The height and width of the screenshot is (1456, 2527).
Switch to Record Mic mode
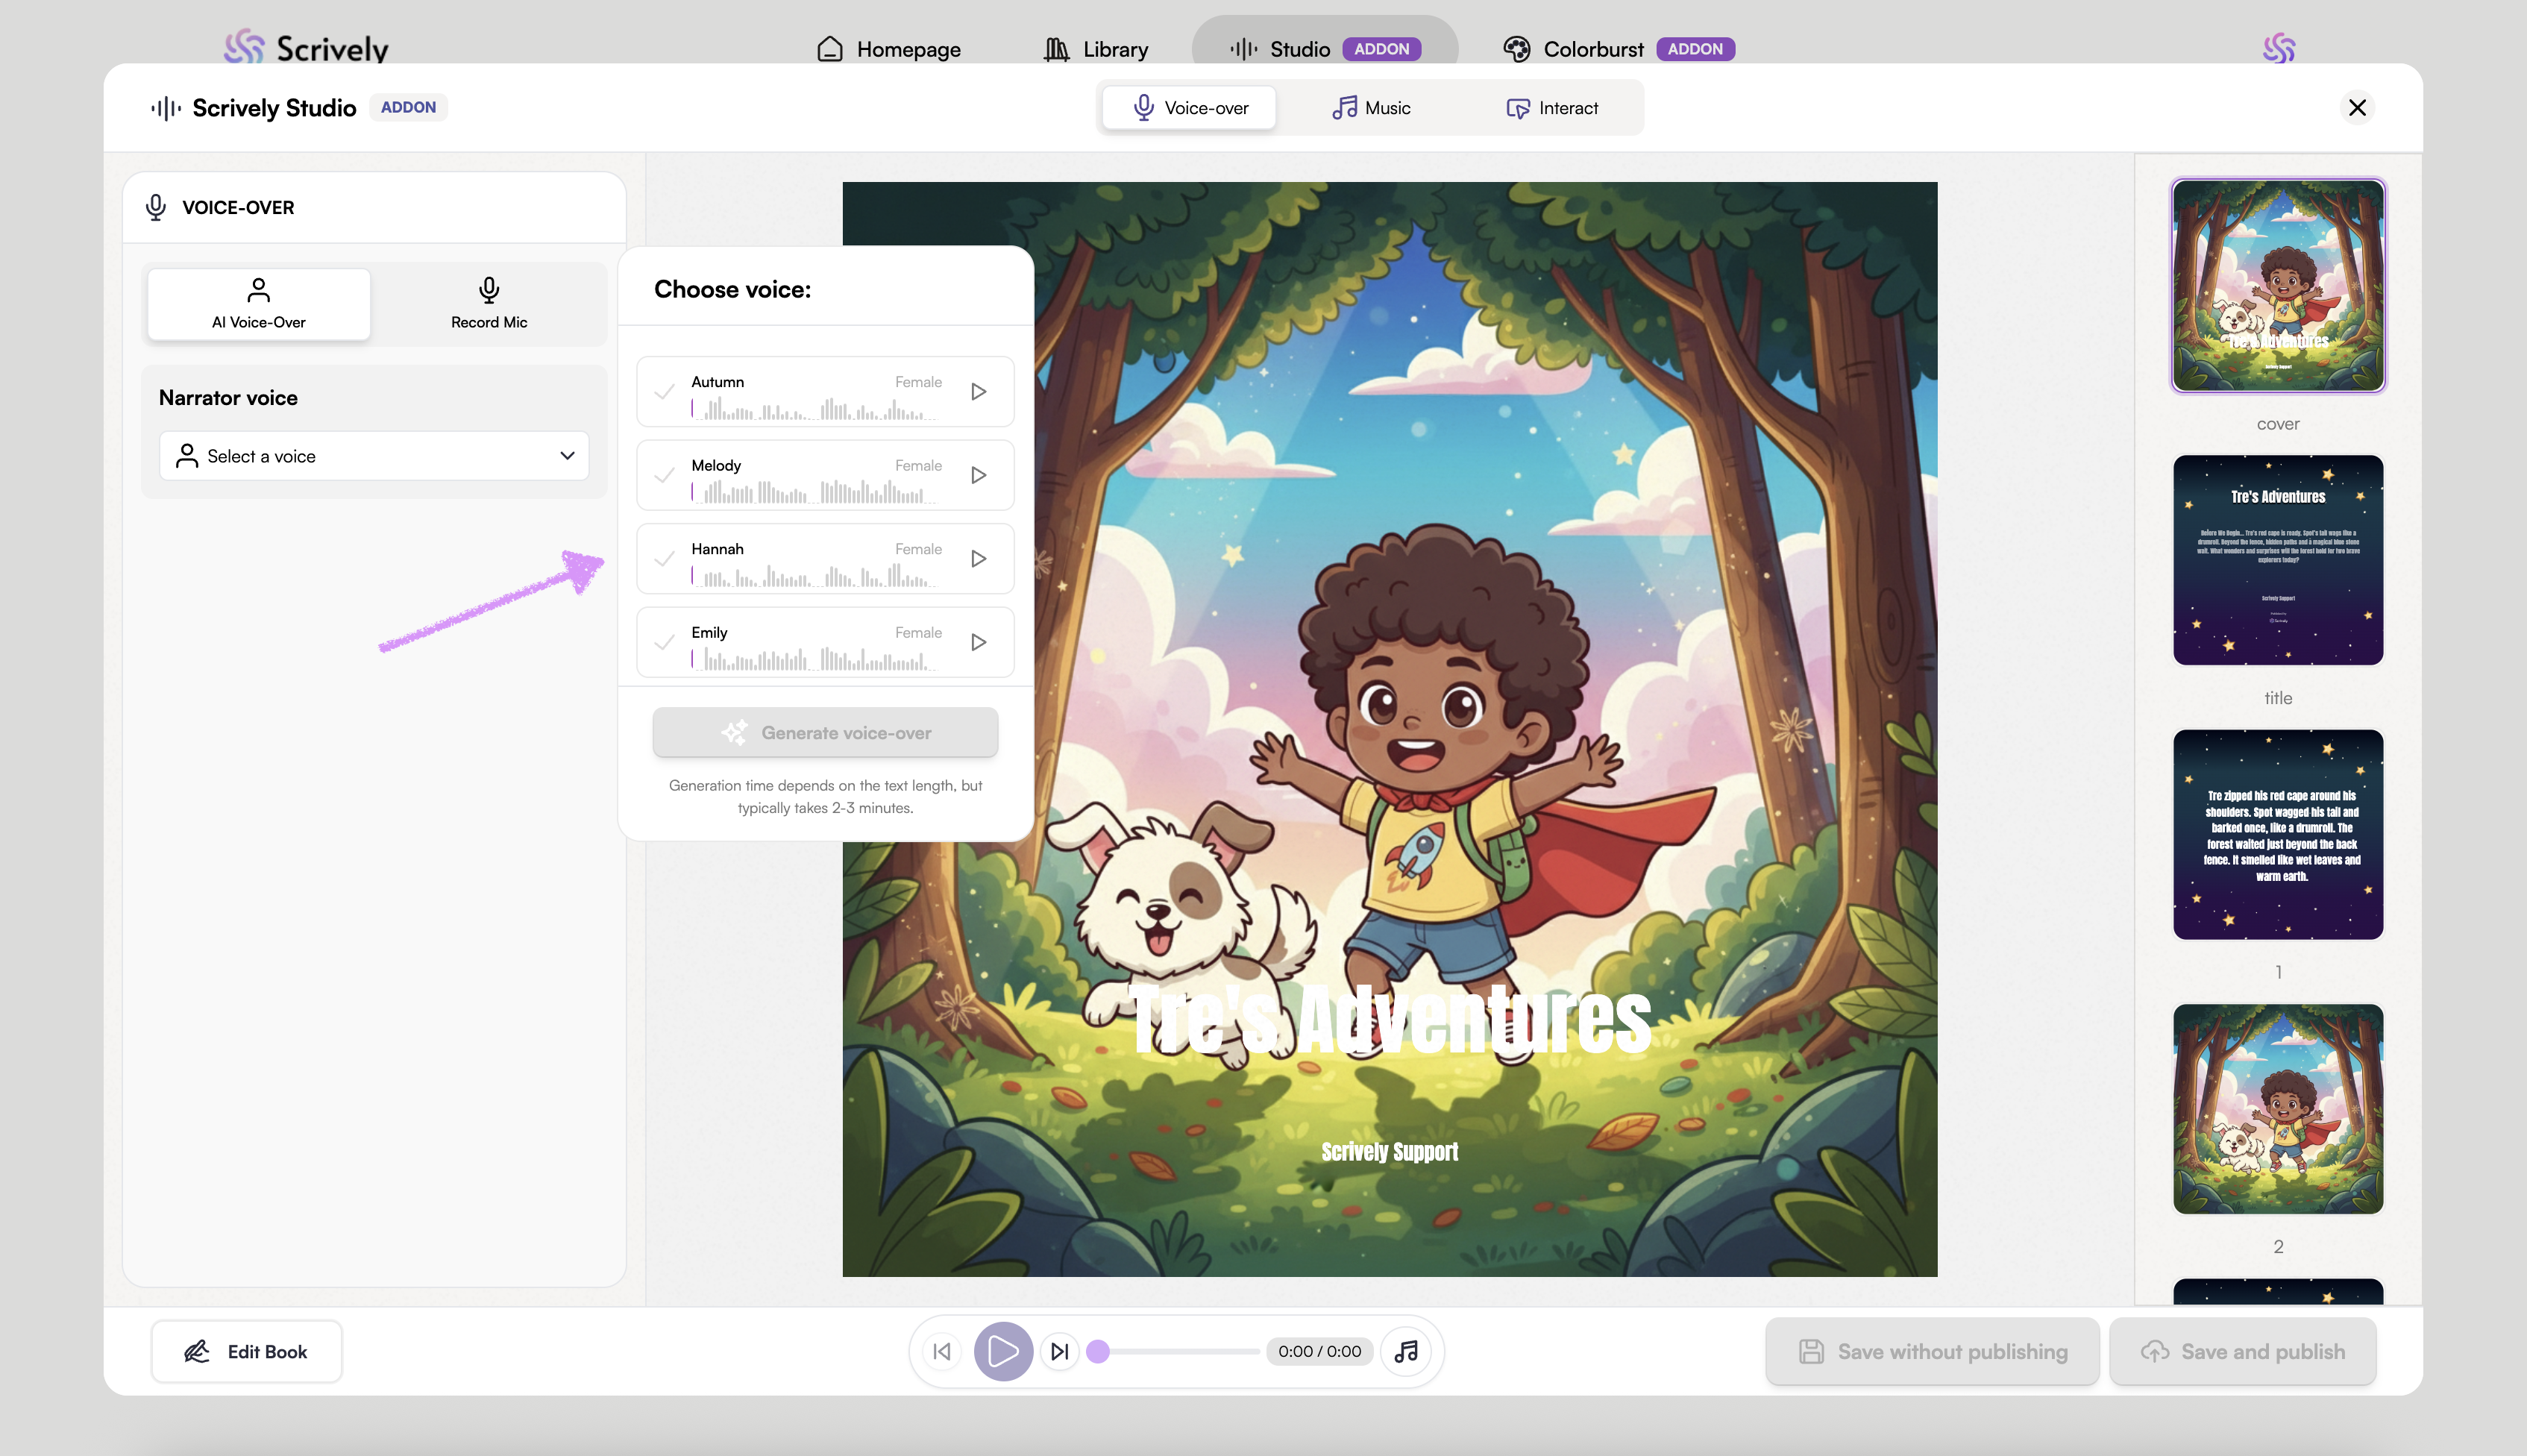point(488,303)
